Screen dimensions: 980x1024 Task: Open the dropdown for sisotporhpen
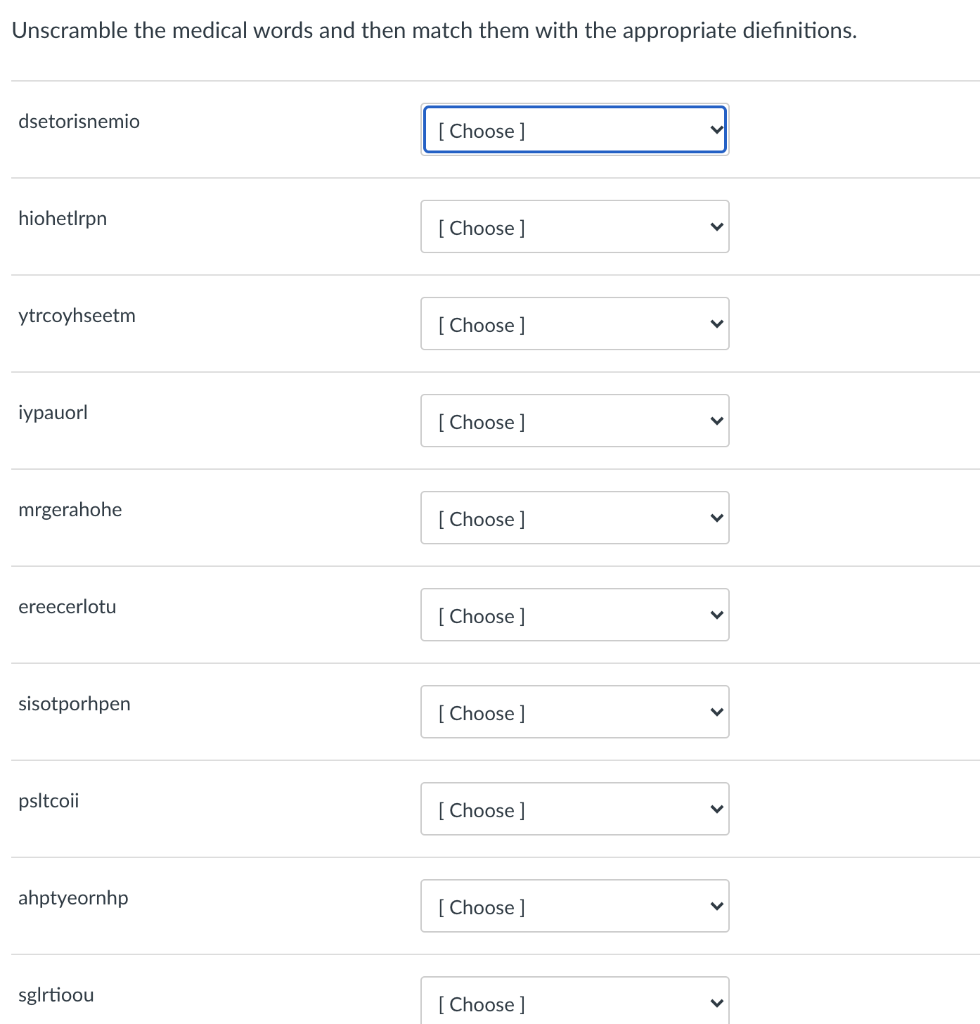[575, 712]
